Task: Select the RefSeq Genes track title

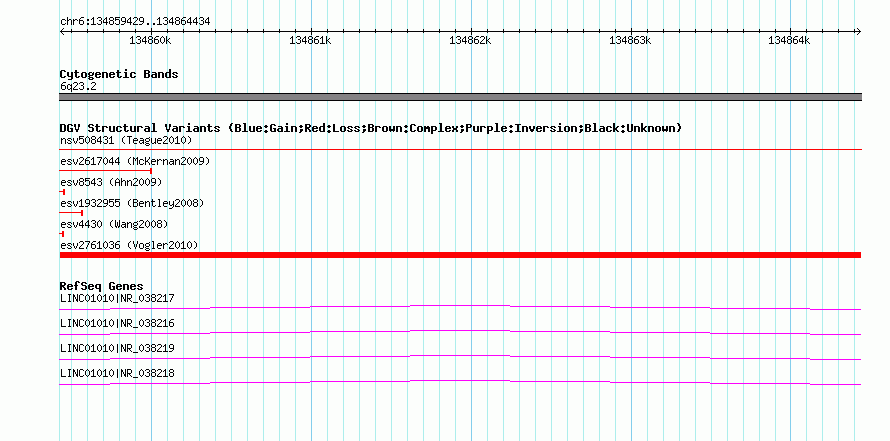Action: tap(102, 286)
